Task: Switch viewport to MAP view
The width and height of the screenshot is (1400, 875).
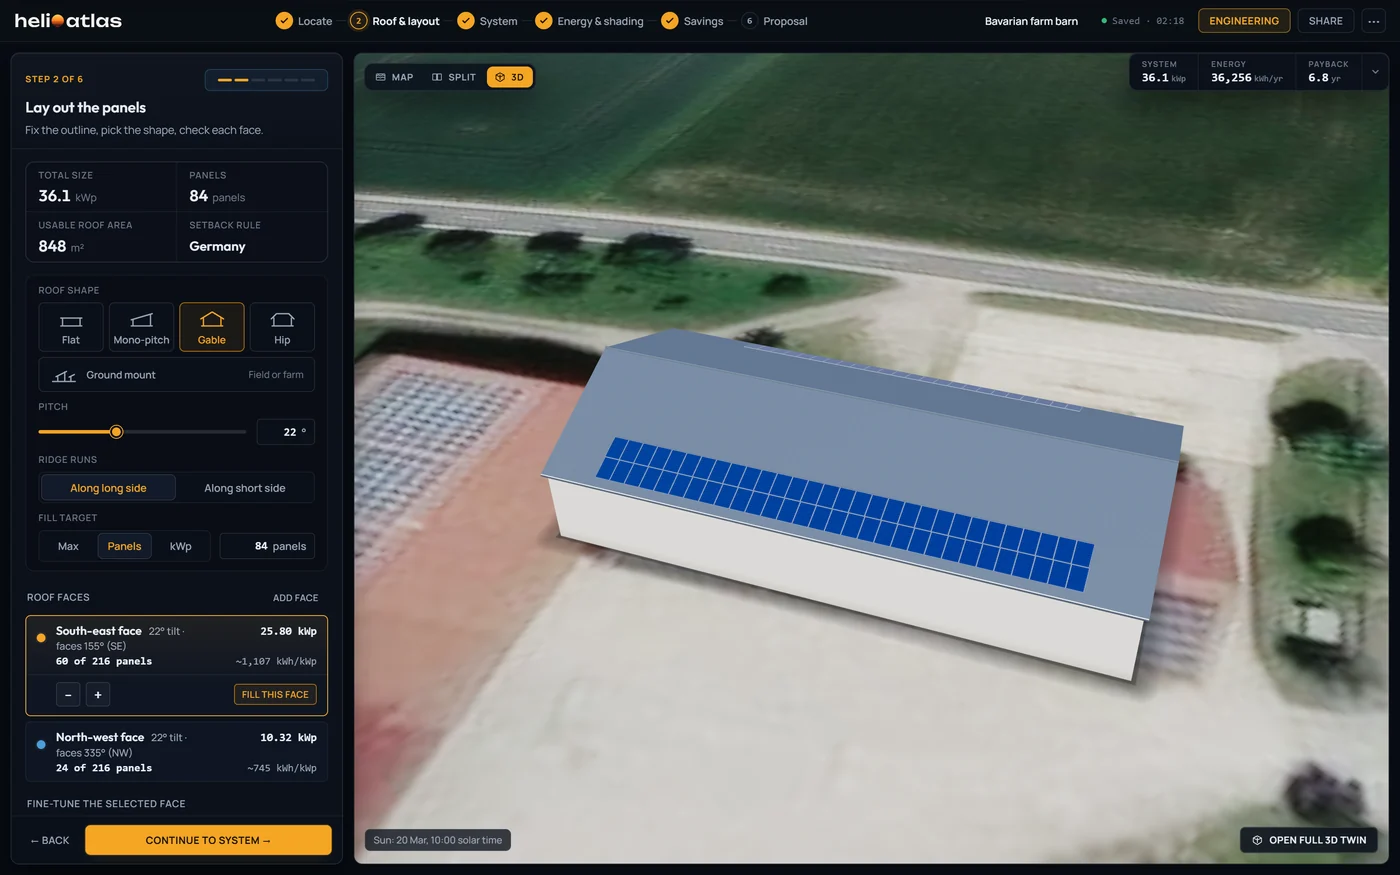Action: 394,77
